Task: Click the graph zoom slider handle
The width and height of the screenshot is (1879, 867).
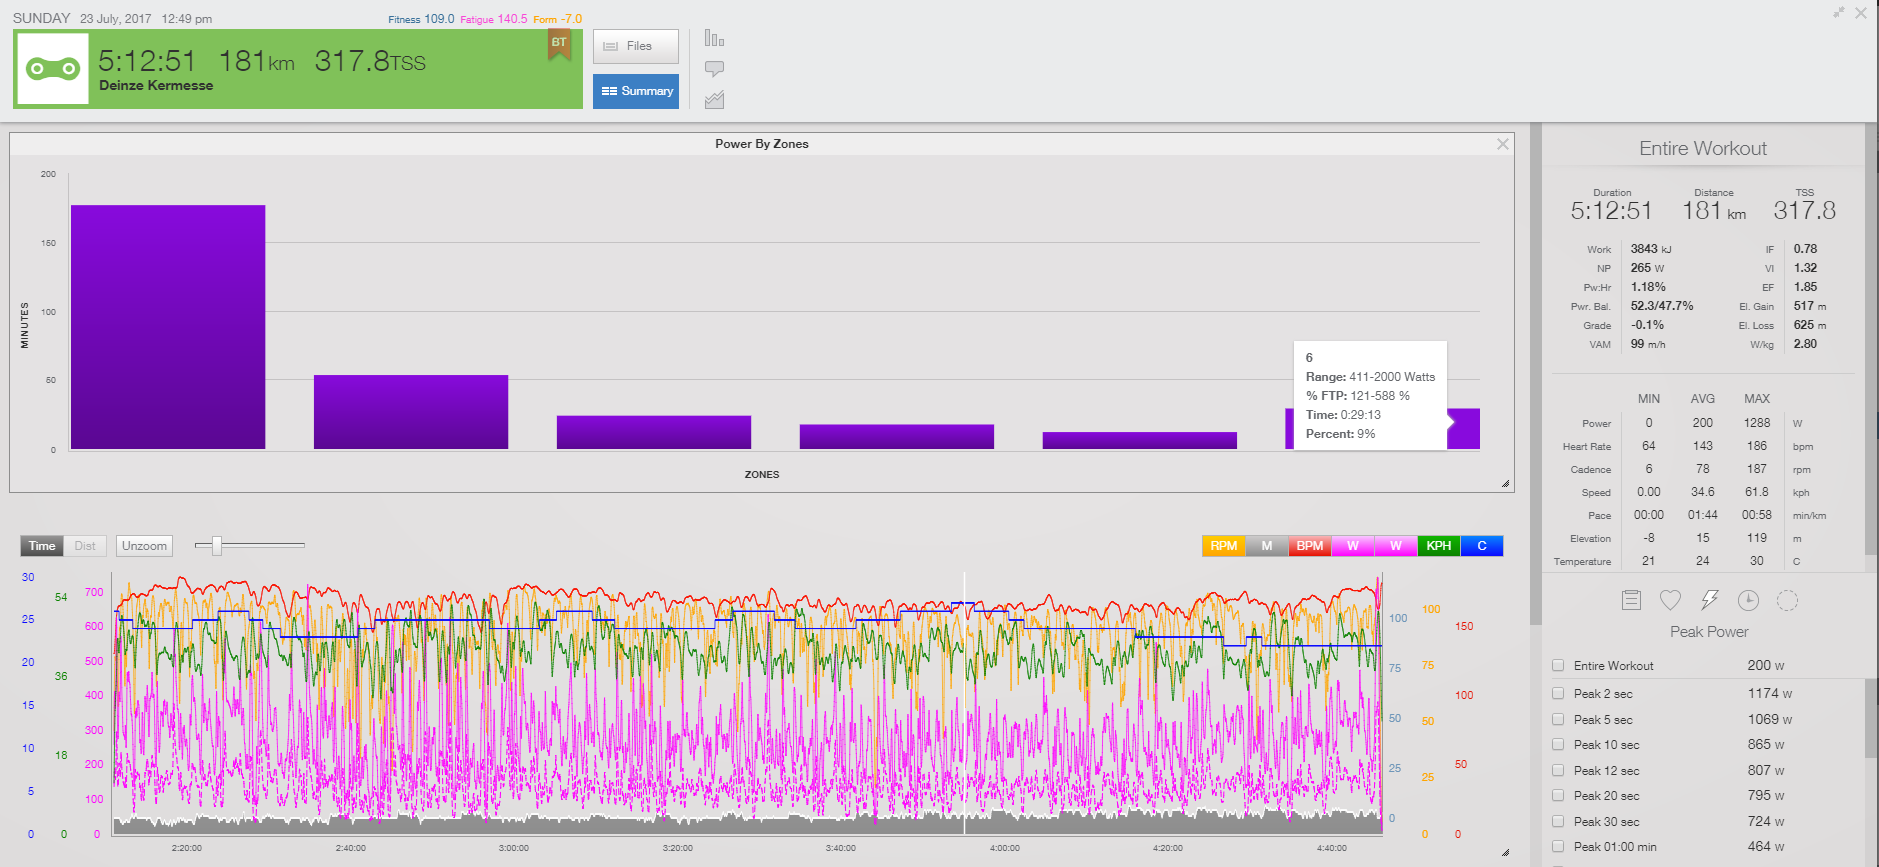Action: pyautogui.click(x=216, y=545)
